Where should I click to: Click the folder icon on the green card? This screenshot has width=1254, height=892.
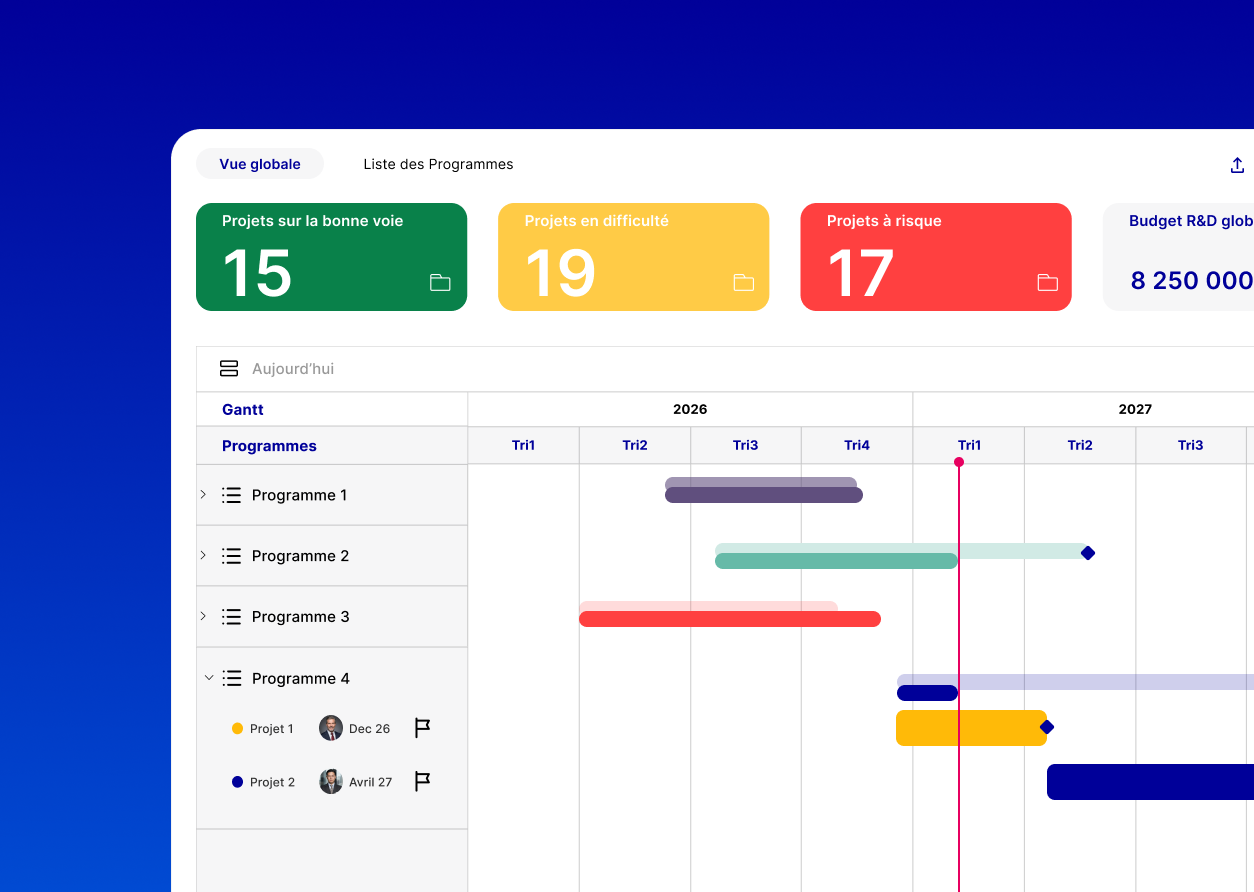[440, 282]
